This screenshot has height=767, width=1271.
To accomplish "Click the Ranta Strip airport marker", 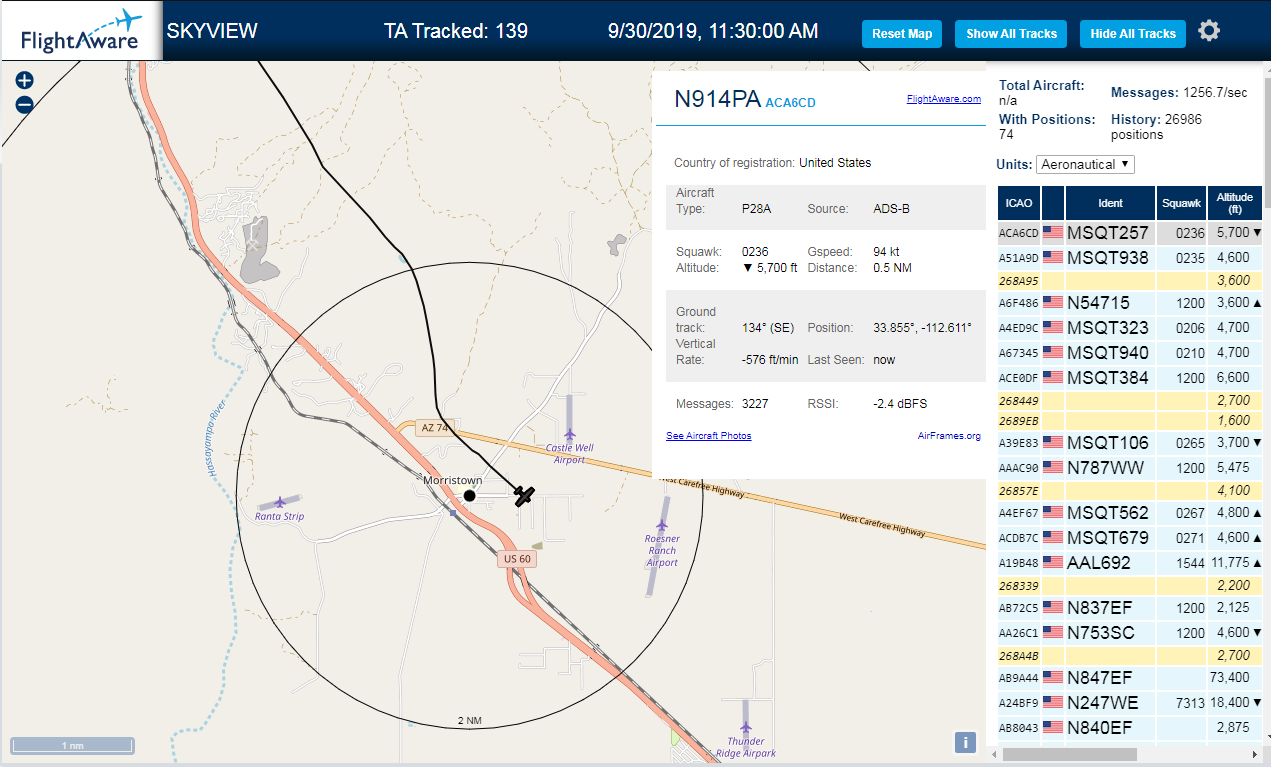I will pos(279,502).
